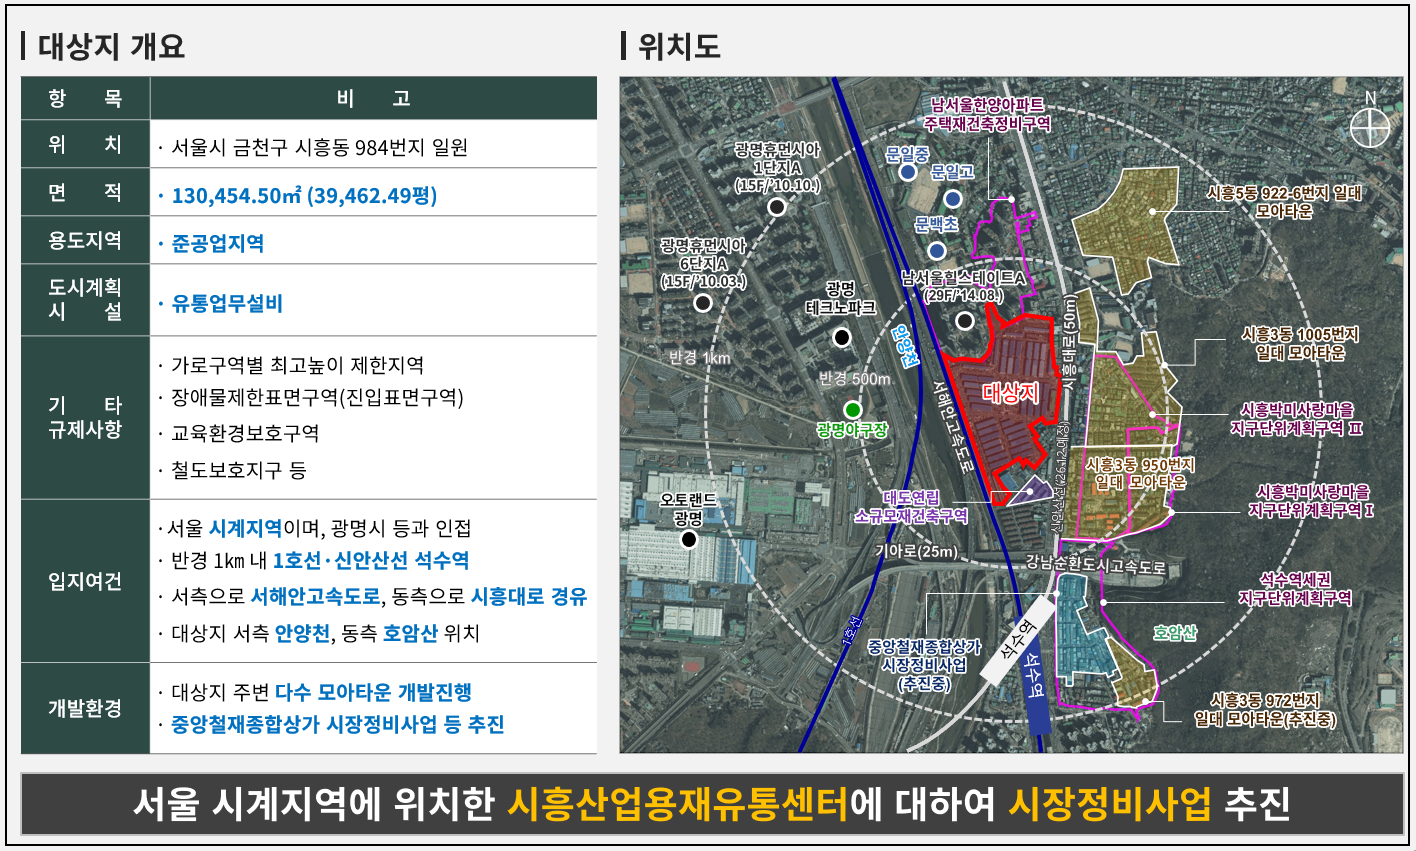Click the 유통업무설비 blue text
This screenshot has height=851, width=1416.
tap(227, 303)
